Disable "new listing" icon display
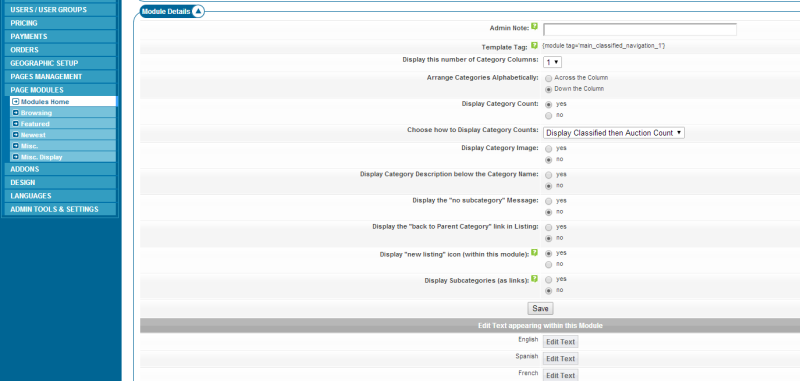 coord(548,264)
